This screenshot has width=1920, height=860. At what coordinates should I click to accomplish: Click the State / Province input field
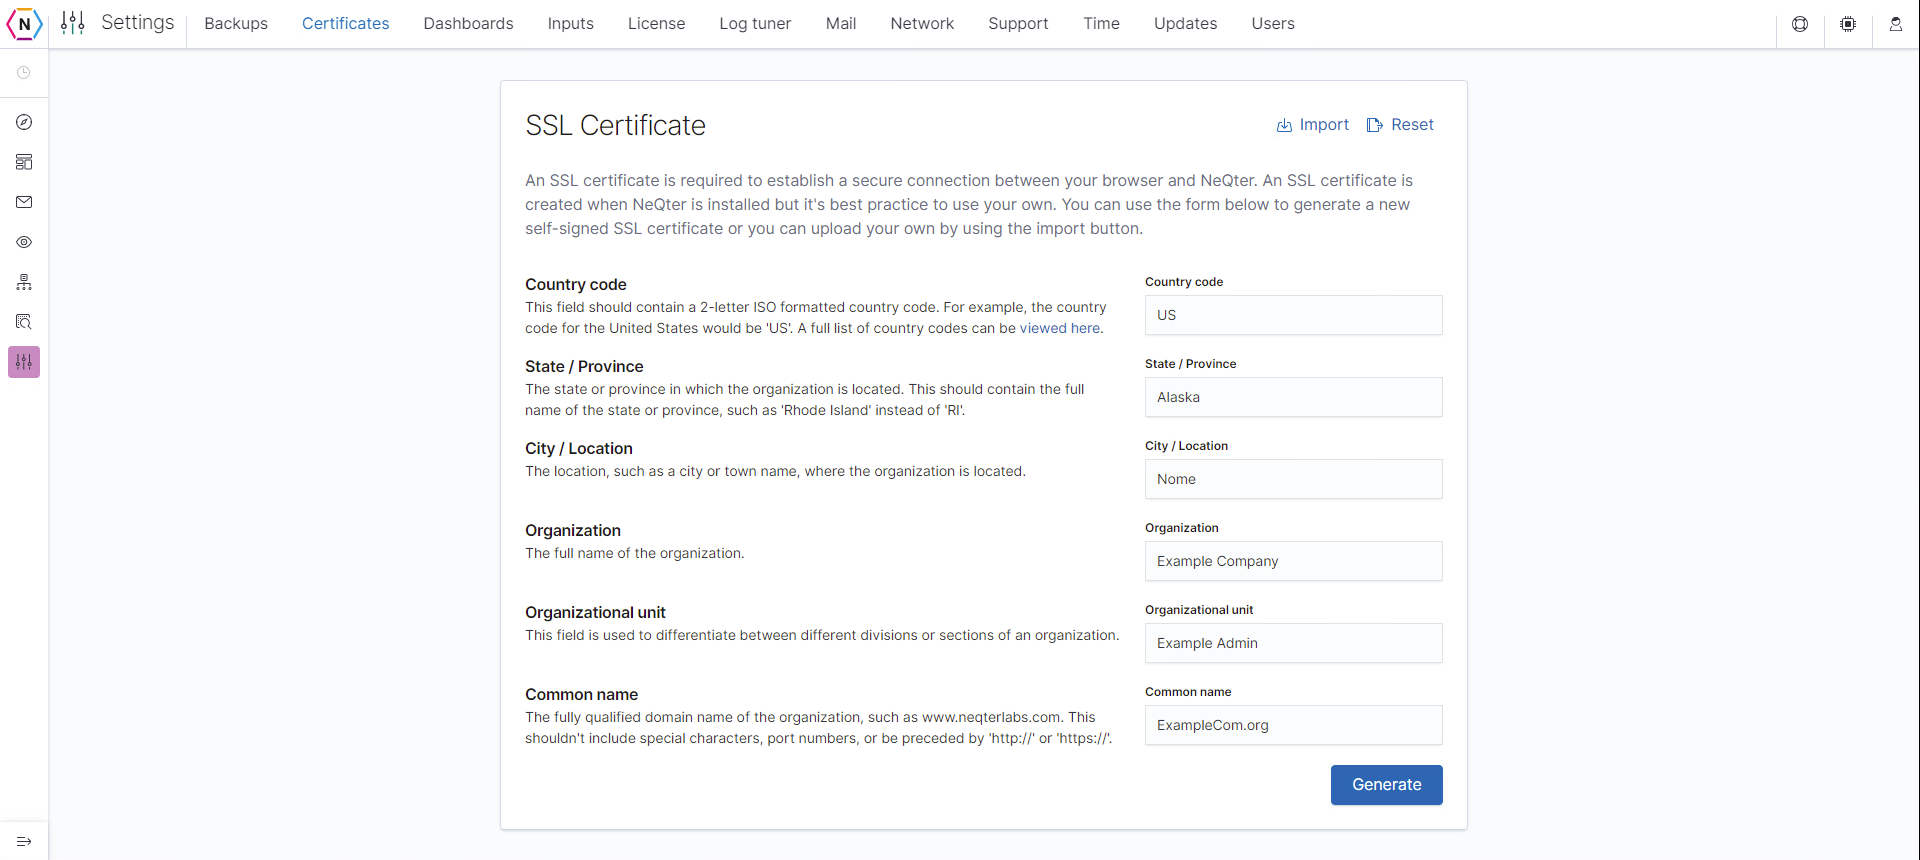point(1293,397)
